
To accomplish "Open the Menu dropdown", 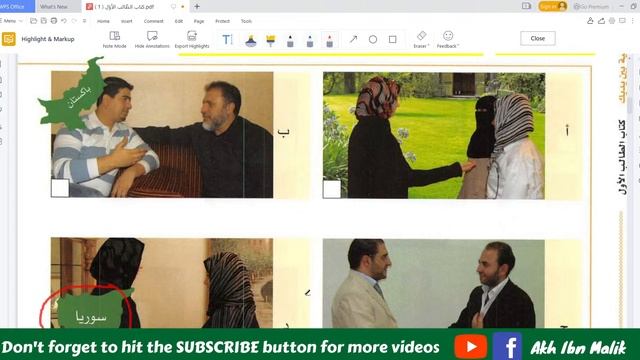I will pos(12,21).
